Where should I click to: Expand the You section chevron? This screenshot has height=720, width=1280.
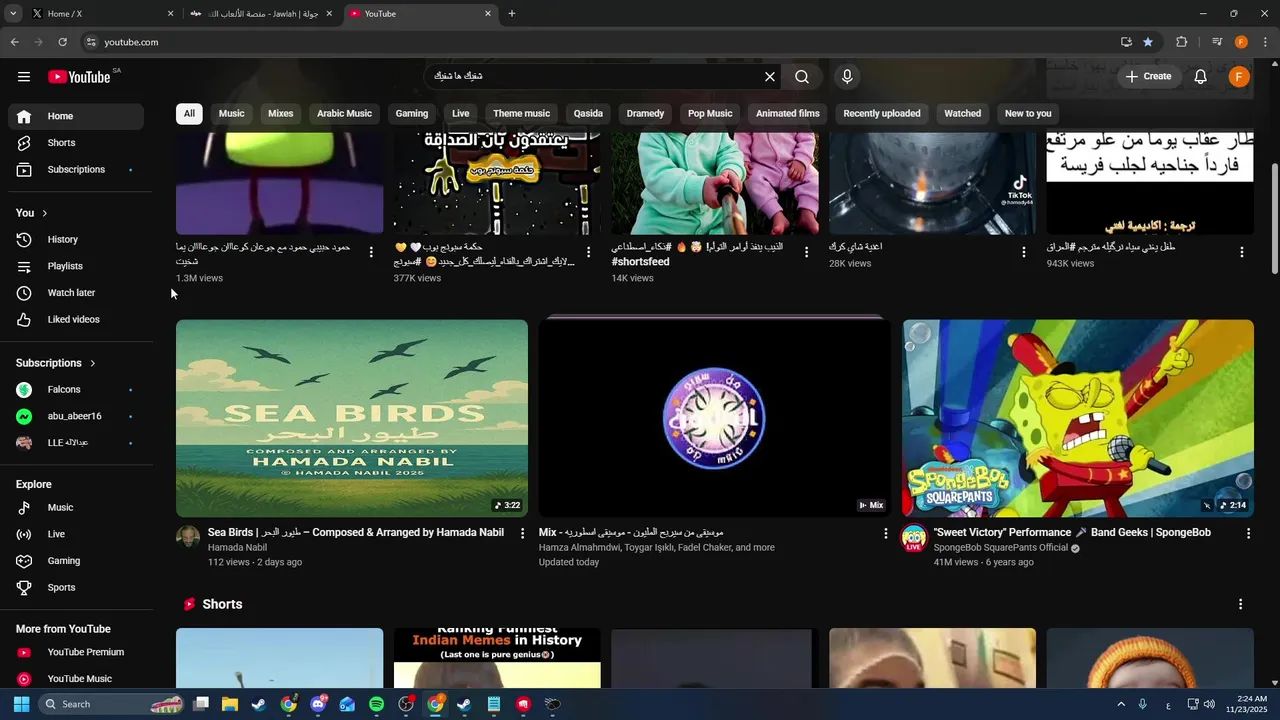tap(44, 213)
